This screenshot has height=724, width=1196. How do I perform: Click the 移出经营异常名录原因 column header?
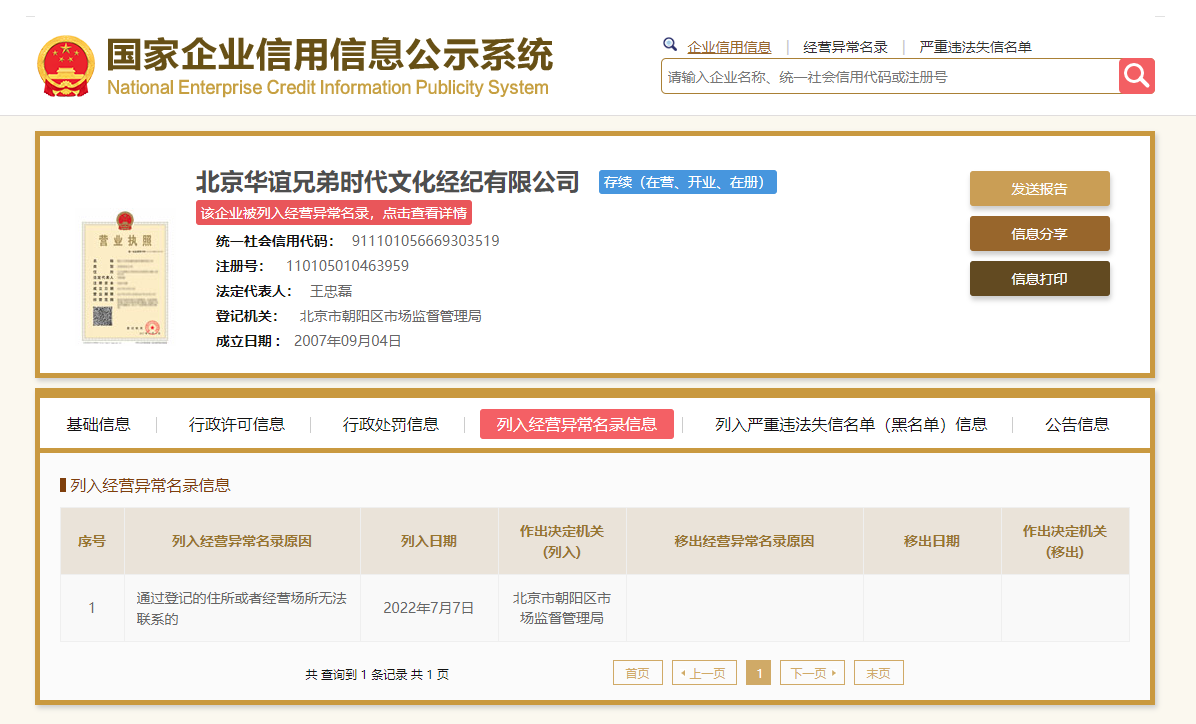pyautogui.click(x=744, y=541)
